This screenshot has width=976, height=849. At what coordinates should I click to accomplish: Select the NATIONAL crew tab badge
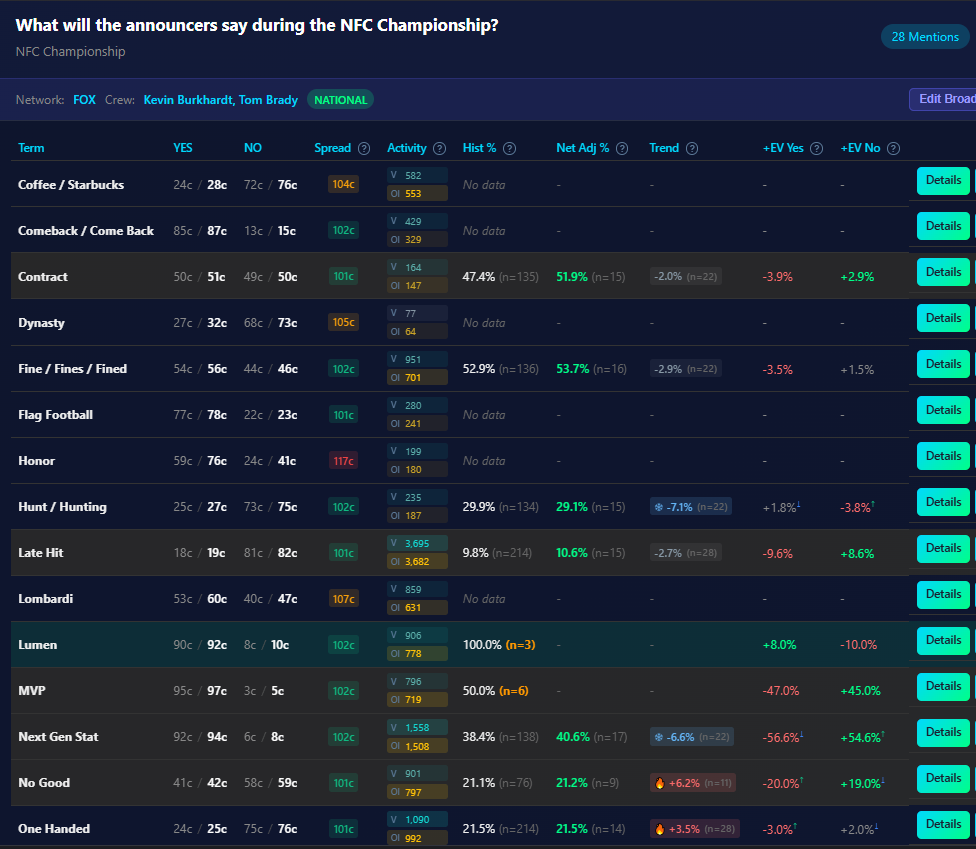pos(341,100)
